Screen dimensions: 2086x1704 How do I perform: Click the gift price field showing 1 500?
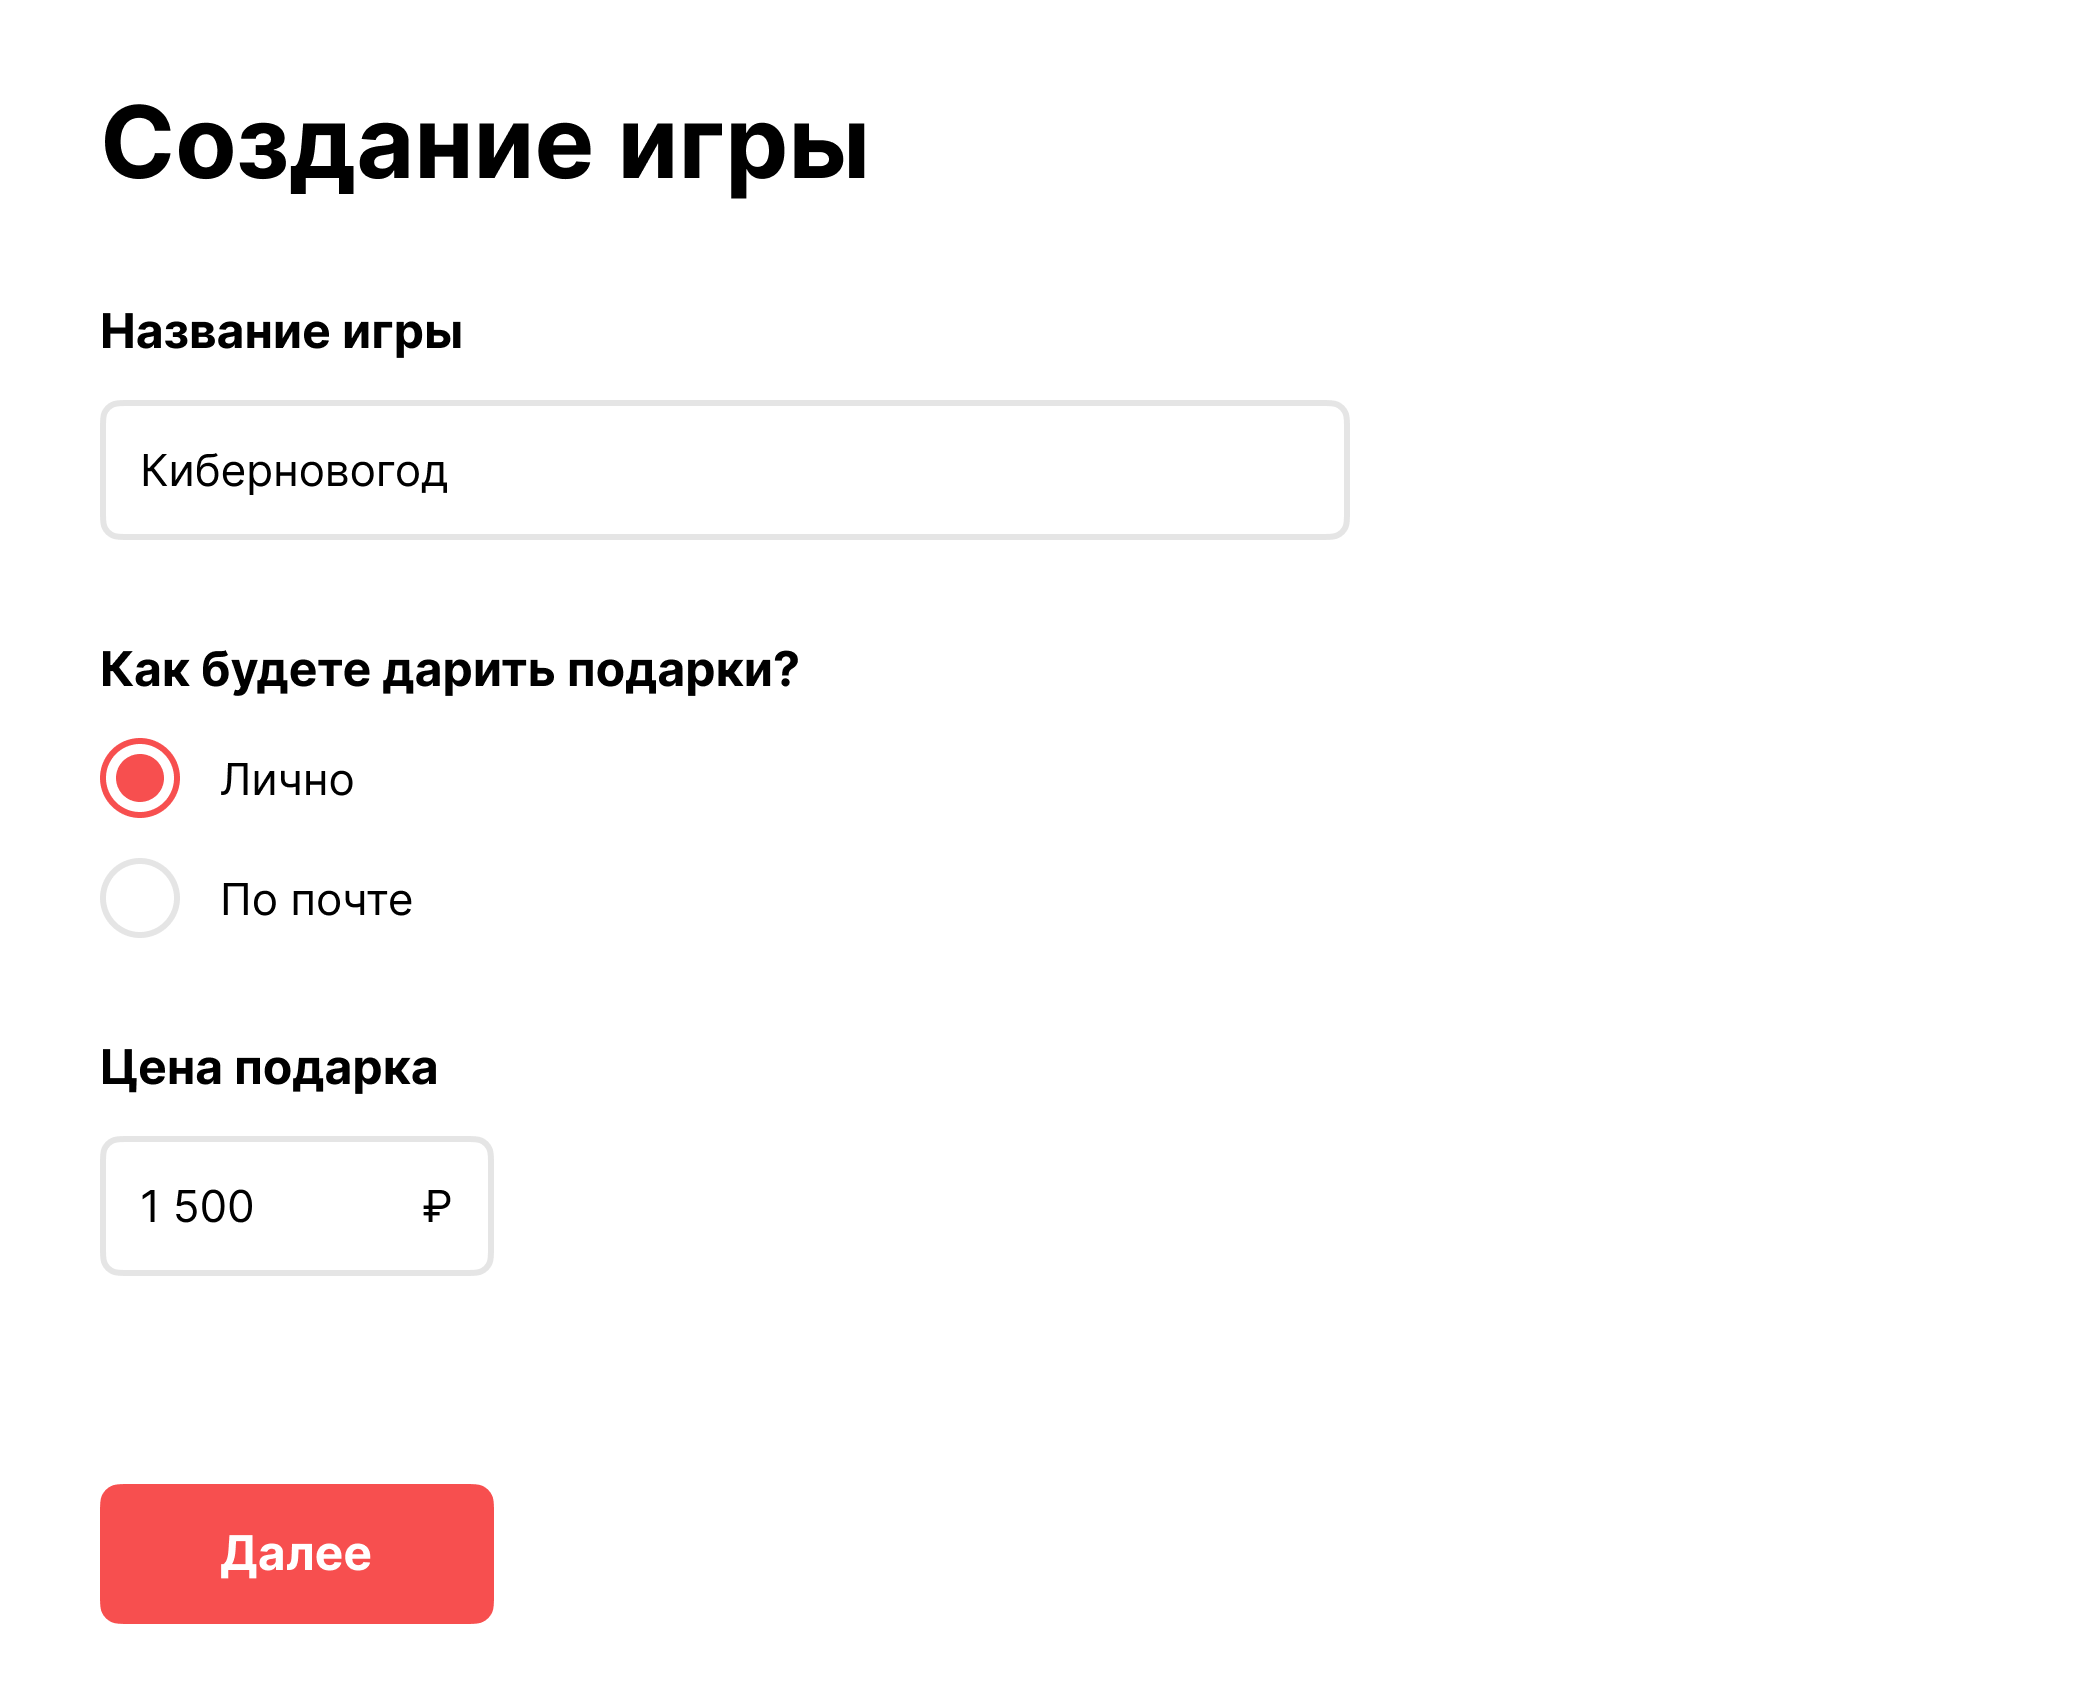(x=296, y=1206)
